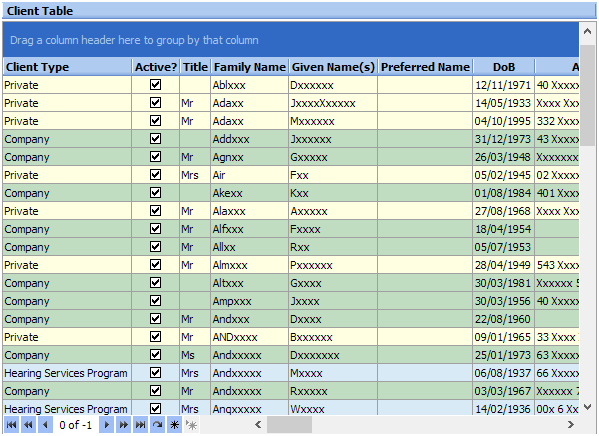Select the family name cell Agnxx
The width and height of the screenshot is (599, 436).
tap(249, 157)
